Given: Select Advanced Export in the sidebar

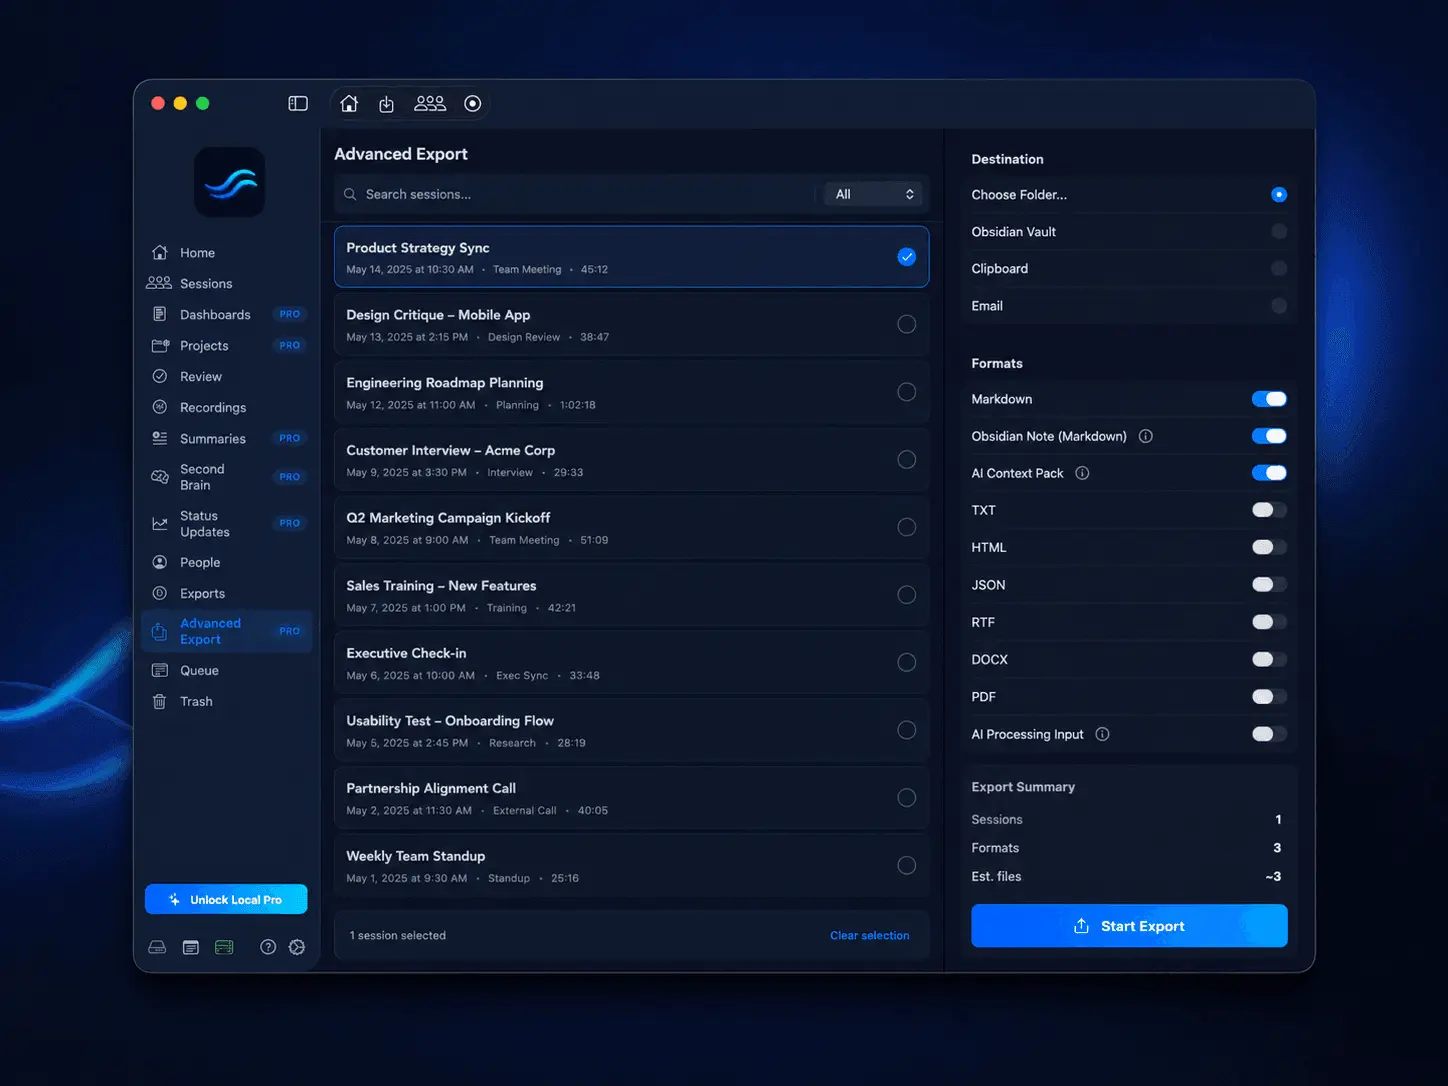Looking at the screenshot, I should coord(226,631).
